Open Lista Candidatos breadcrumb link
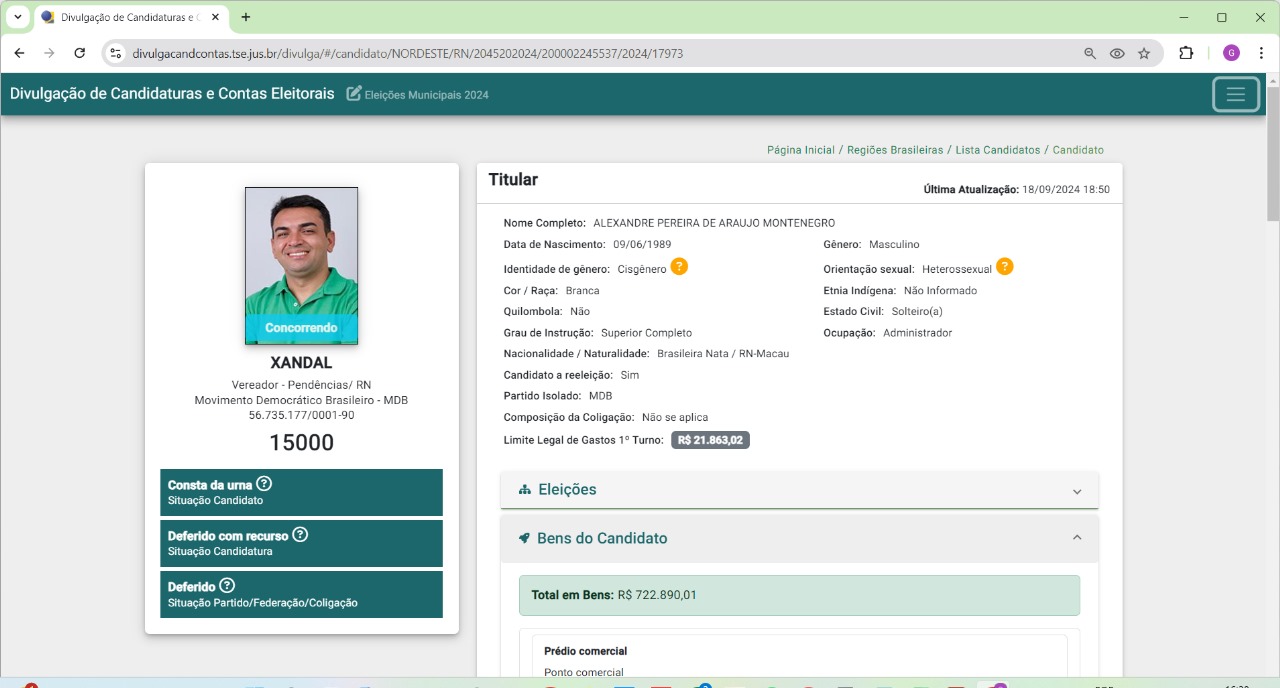This screenshot has width=1280, height=688. pyautogui.click(x=998, y=150)
